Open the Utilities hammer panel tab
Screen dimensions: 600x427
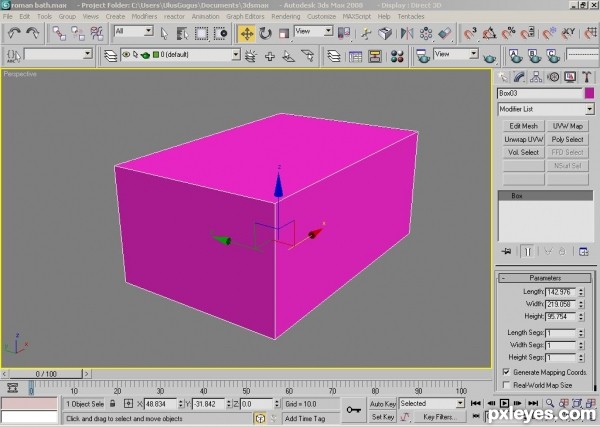coord(587,77)
